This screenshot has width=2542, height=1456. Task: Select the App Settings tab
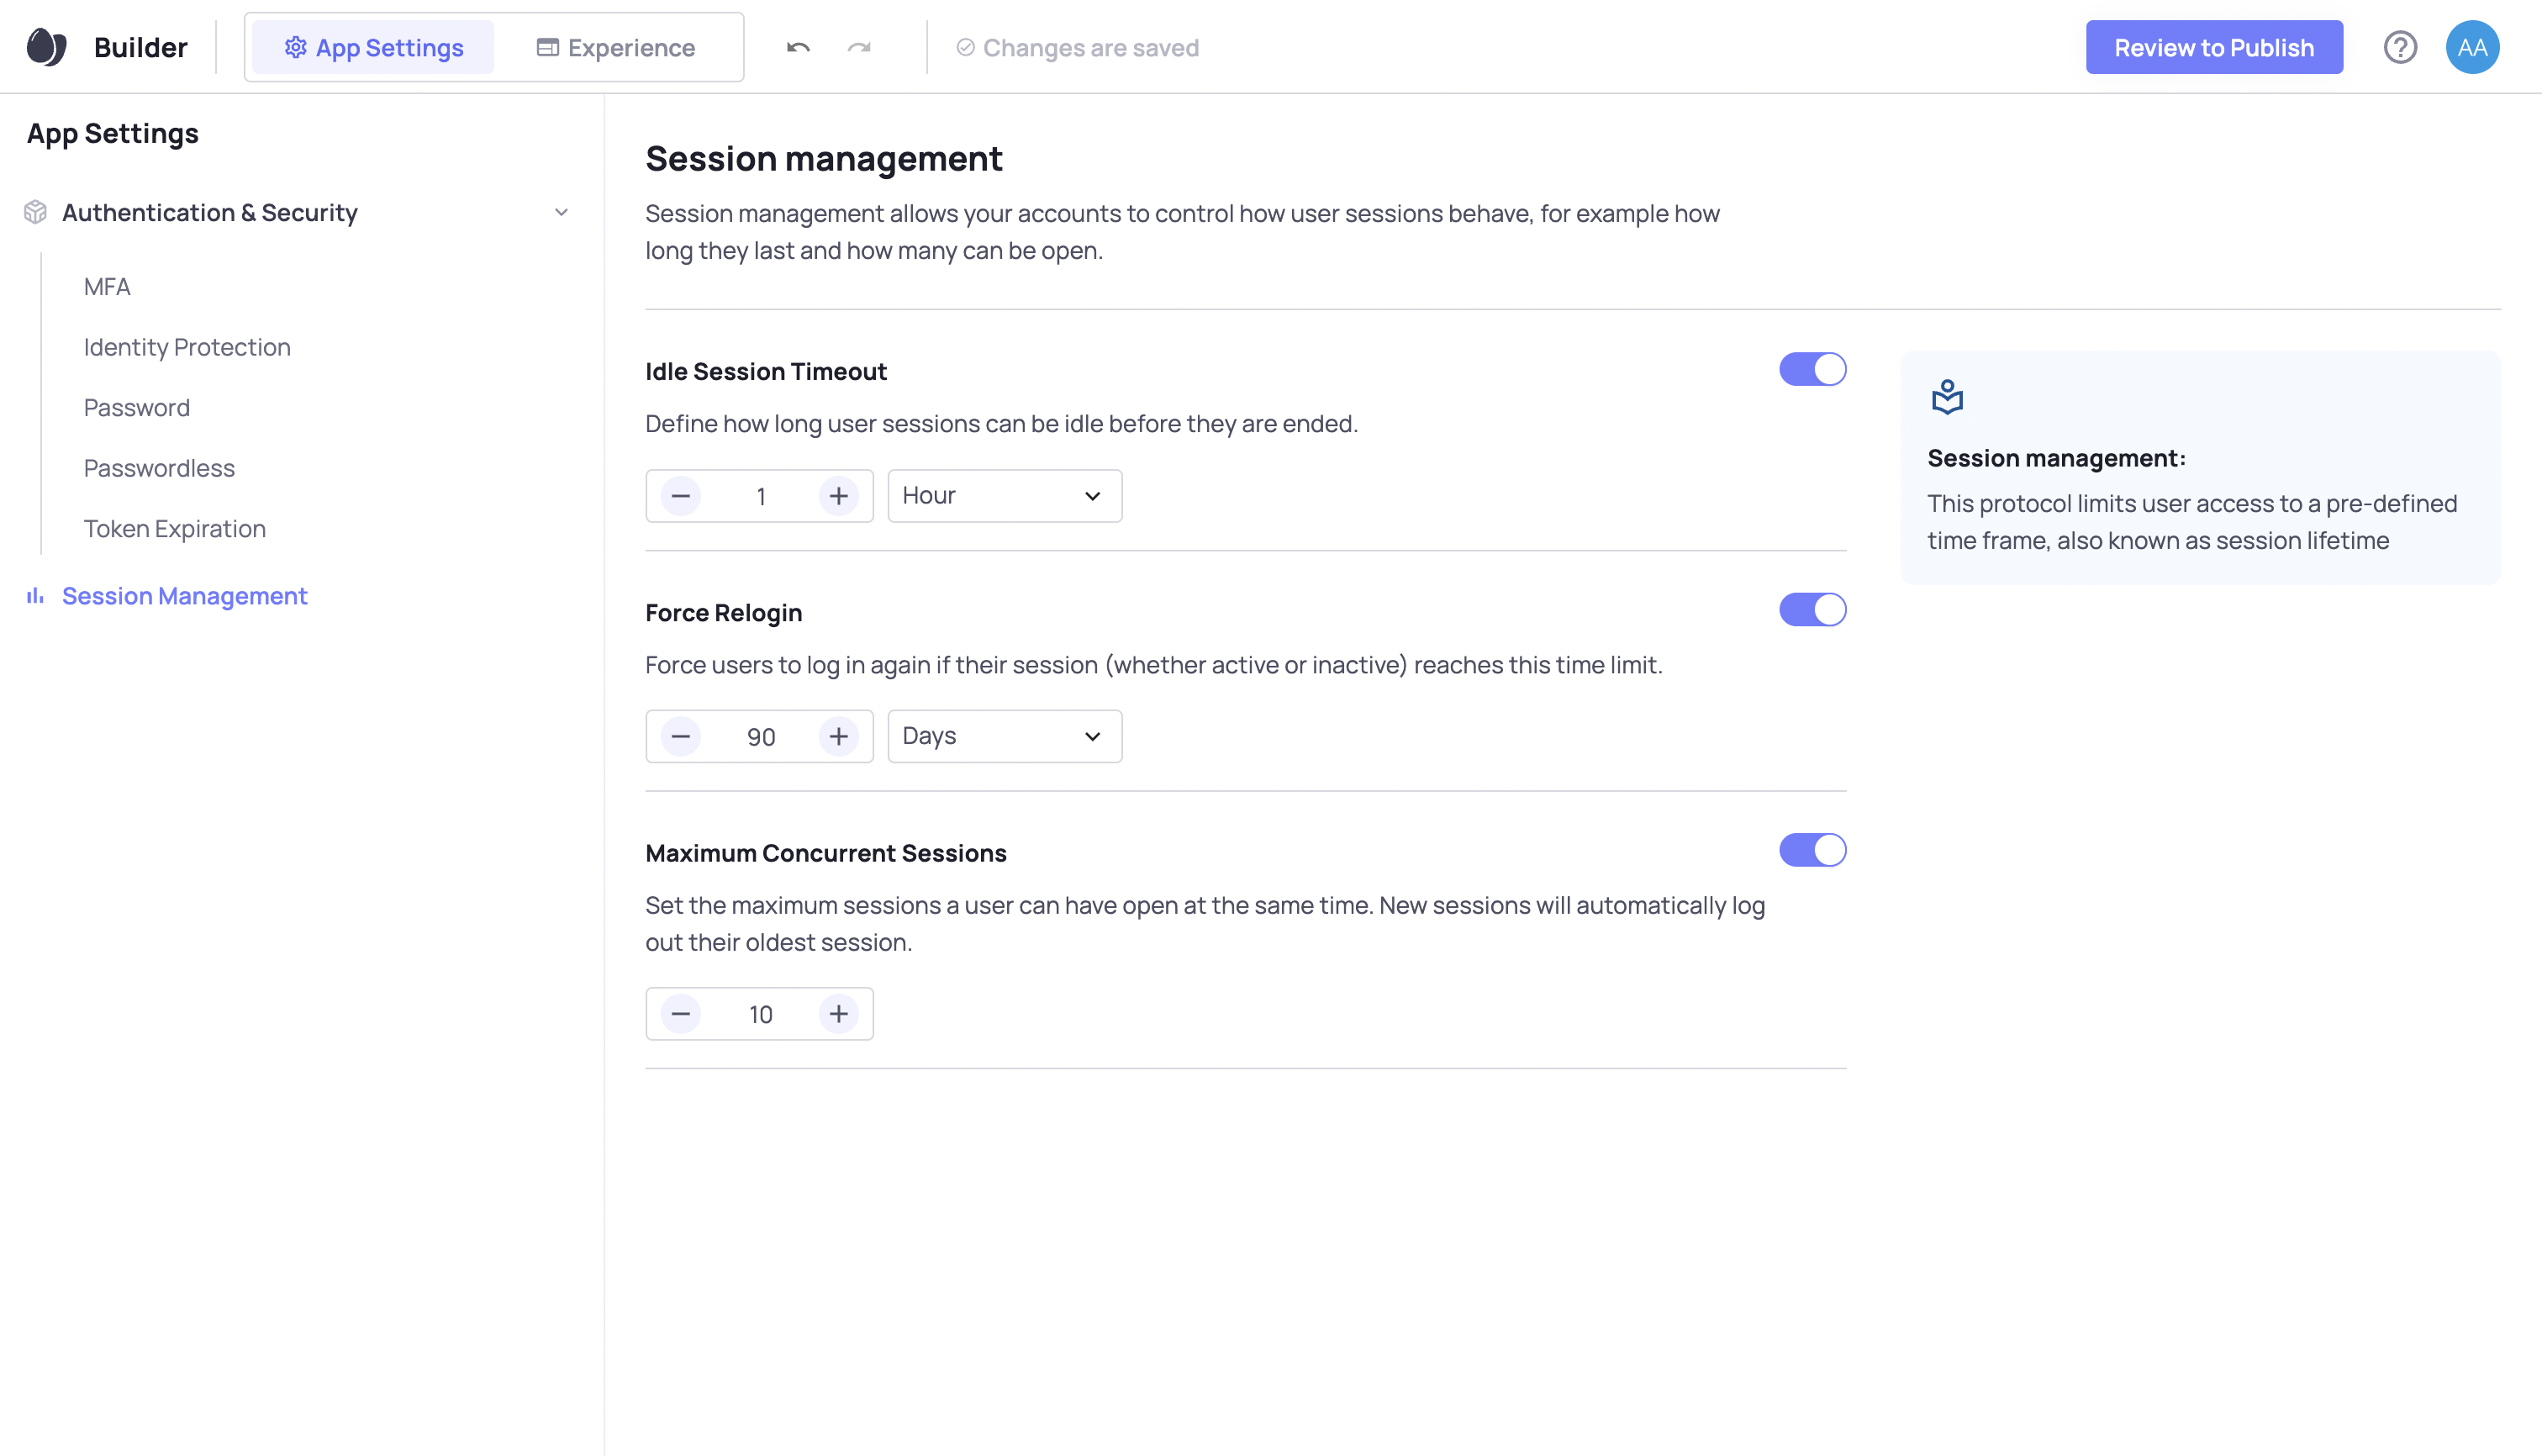coord(373,47)
